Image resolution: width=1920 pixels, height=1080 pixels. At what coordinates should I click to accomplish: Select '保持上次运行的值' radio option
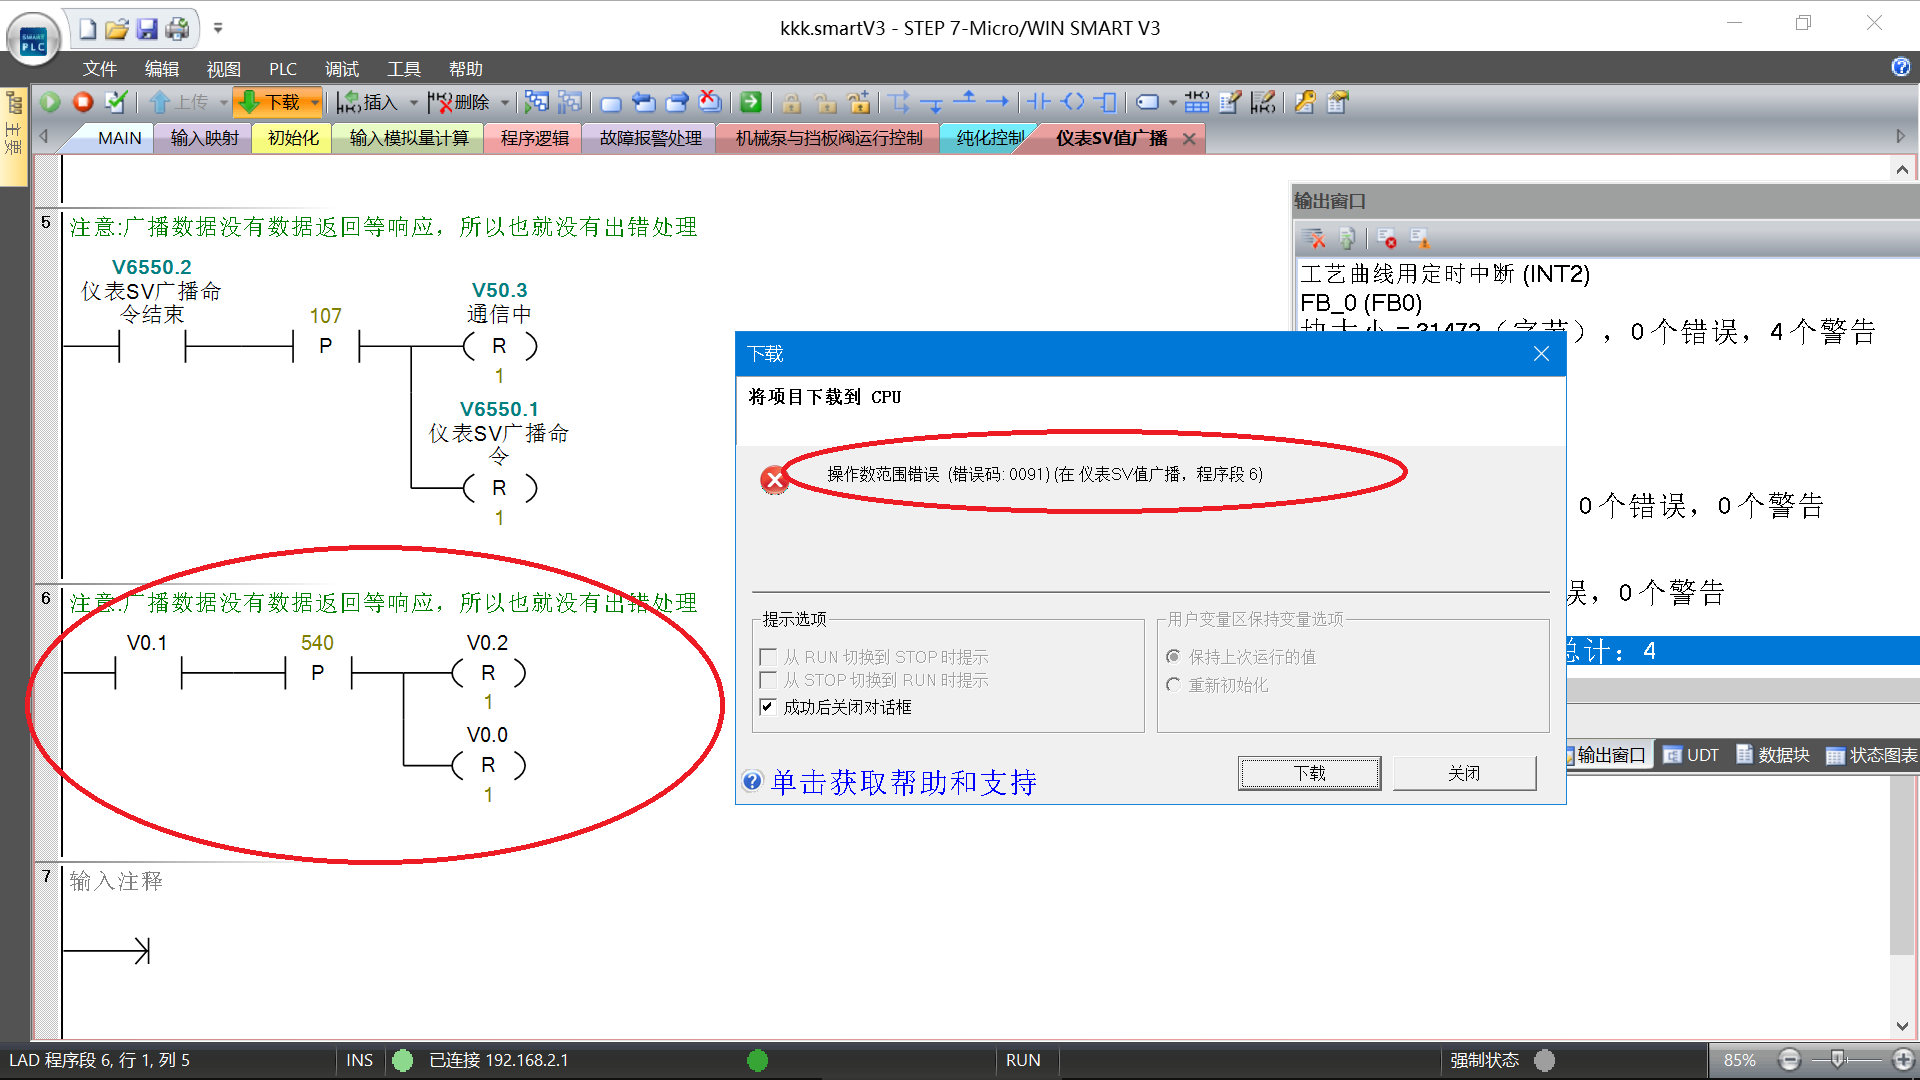pos(1174,657)
